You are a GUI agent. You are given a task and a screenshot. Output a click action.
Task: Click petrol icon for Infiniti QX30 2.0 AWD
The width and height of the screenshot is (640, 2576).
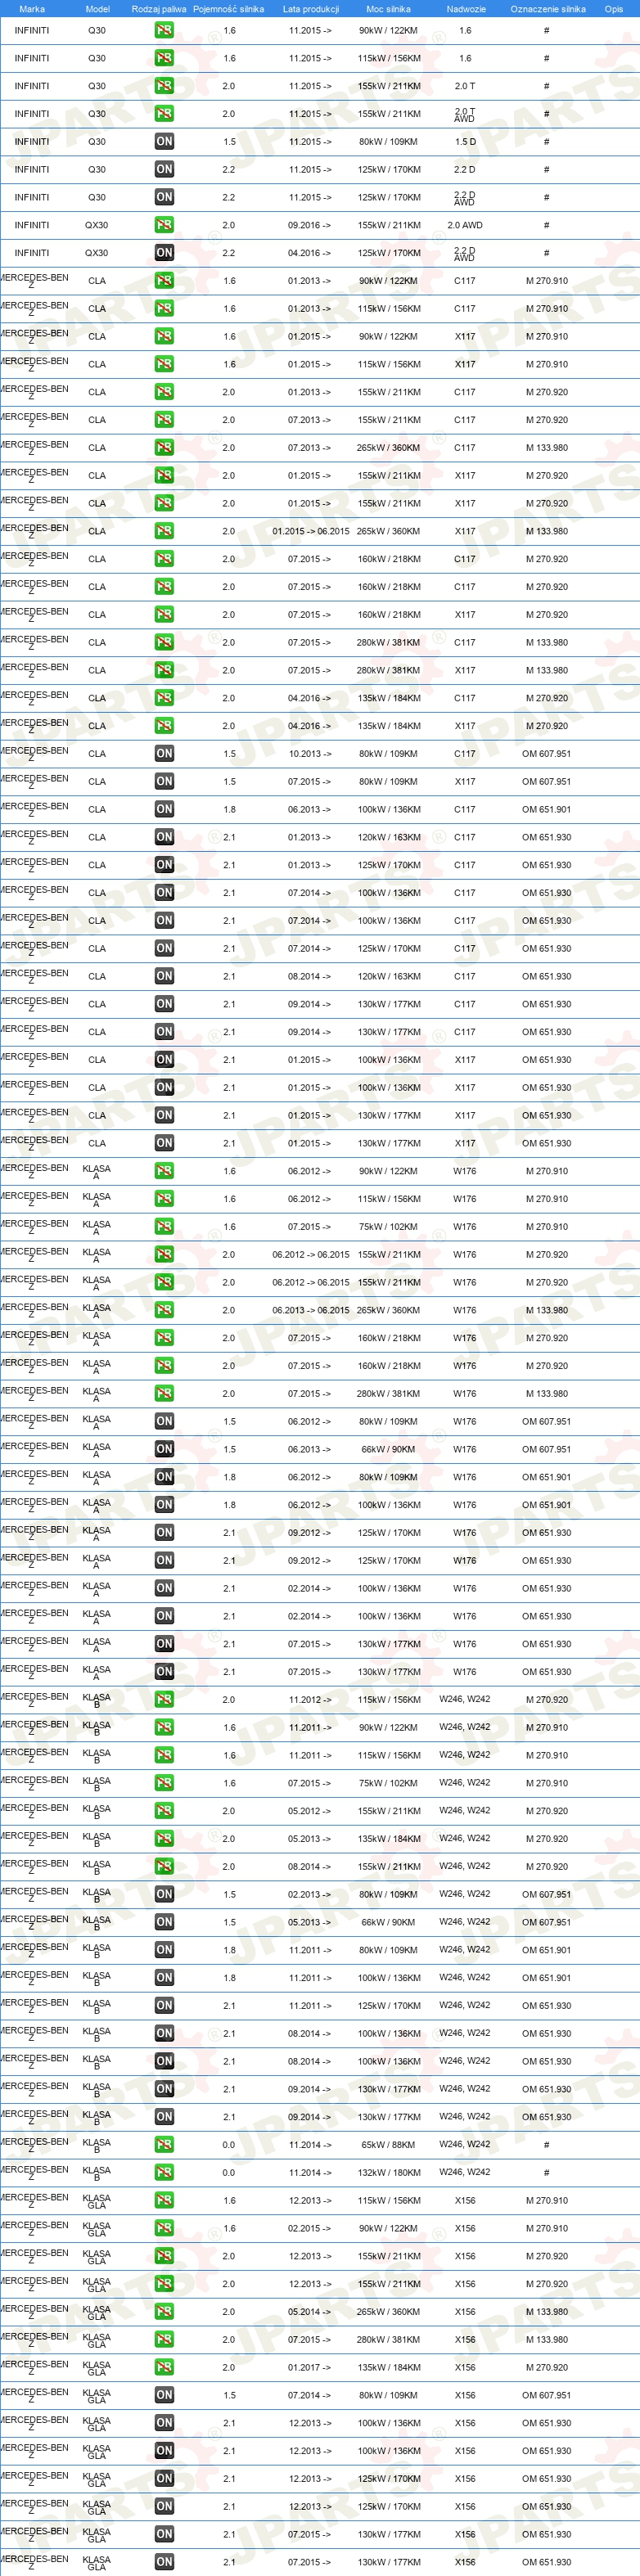[164, 225]
